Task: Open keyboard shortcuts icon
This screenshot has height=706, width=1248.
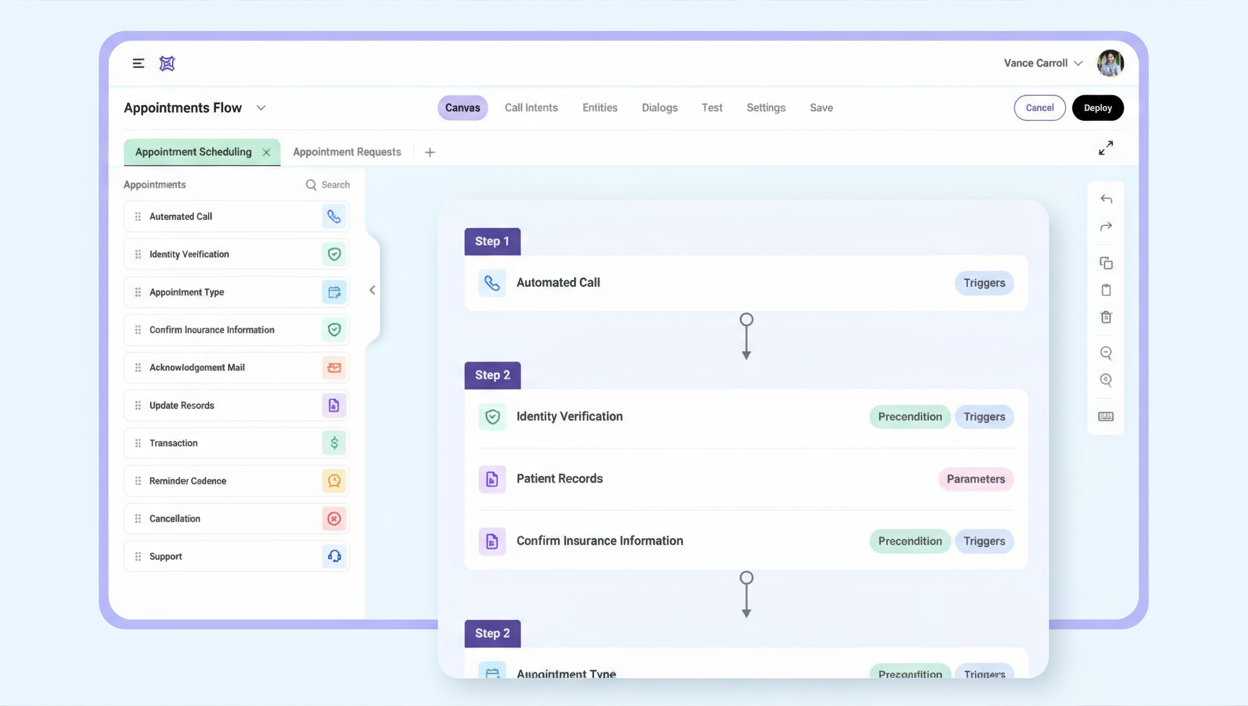Action: (1106, 417)
